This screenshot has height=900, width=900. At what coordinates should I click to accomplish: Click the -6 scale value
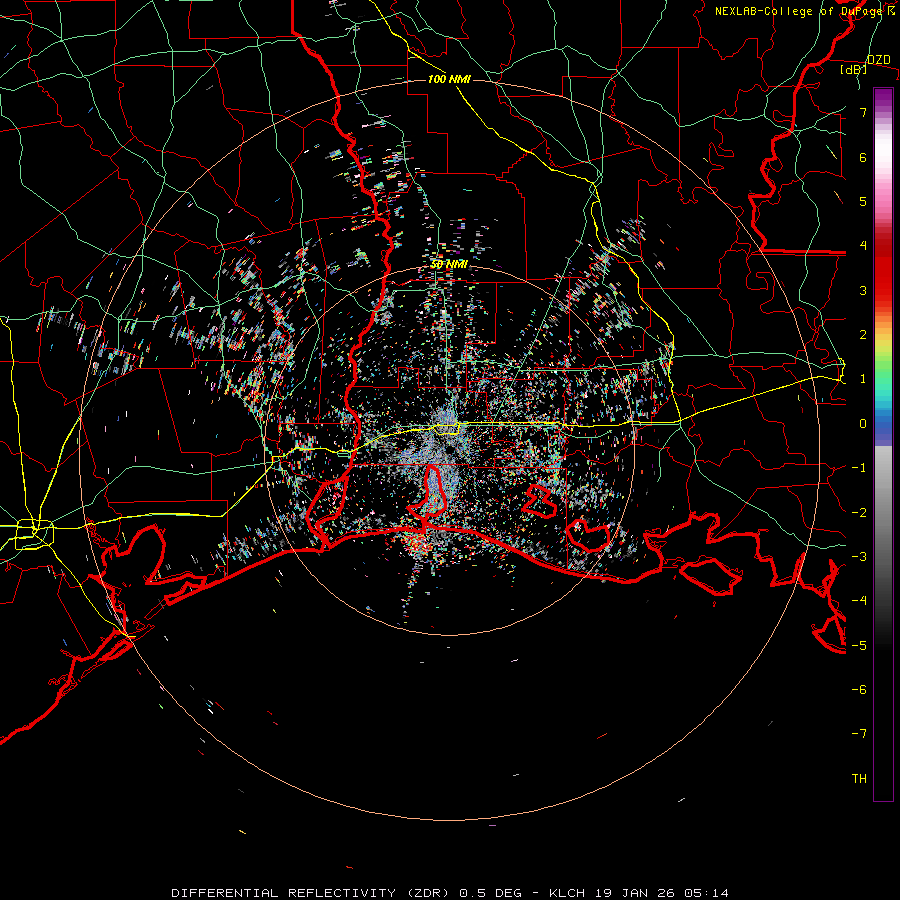pyautogui.click(x=859, y=690)
